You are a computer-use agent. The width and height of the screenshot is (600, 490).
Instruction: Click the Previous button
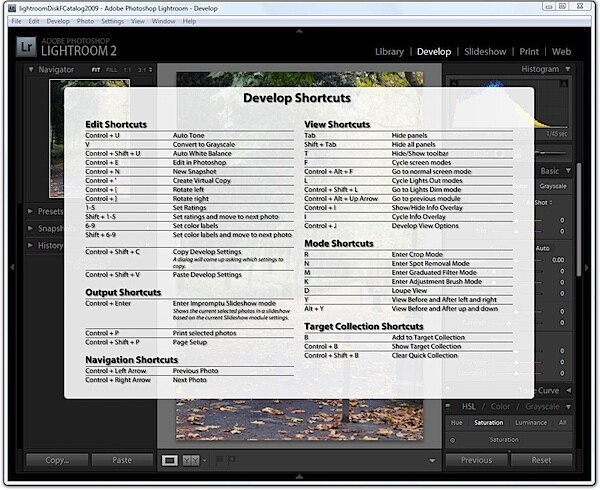[476, 460]
